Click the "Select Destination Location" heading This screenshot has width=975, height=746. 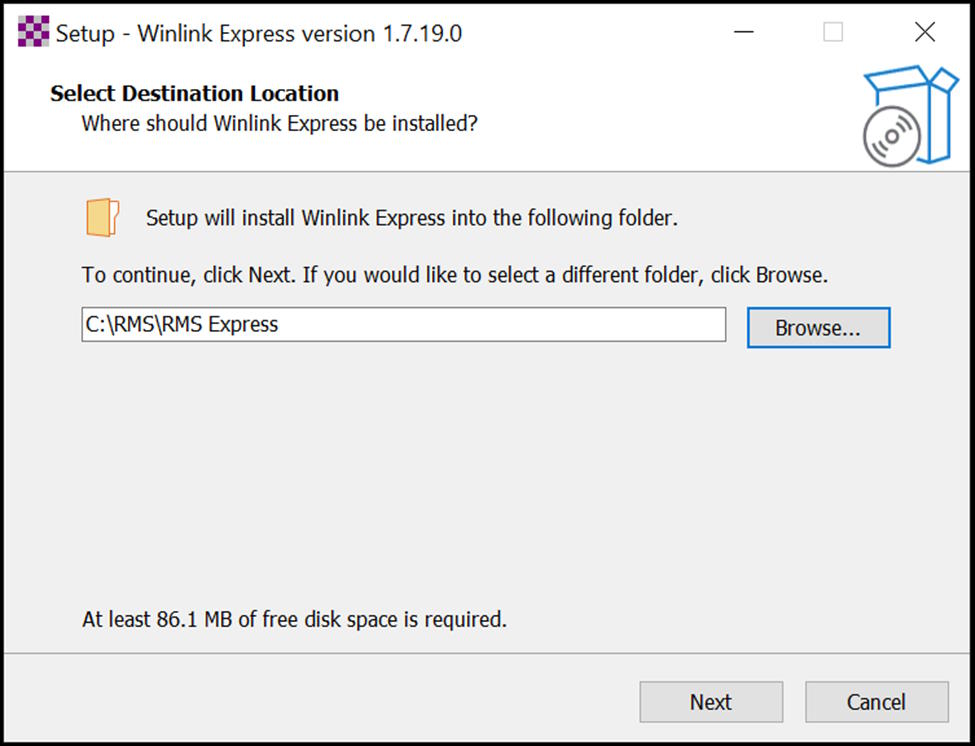(x=194, y=94)
